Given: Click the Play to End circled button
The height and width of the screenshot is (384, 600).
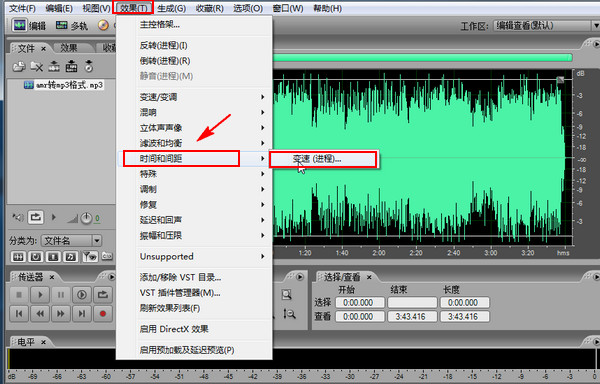Looking at the screenshot, I should pos(82,295).
